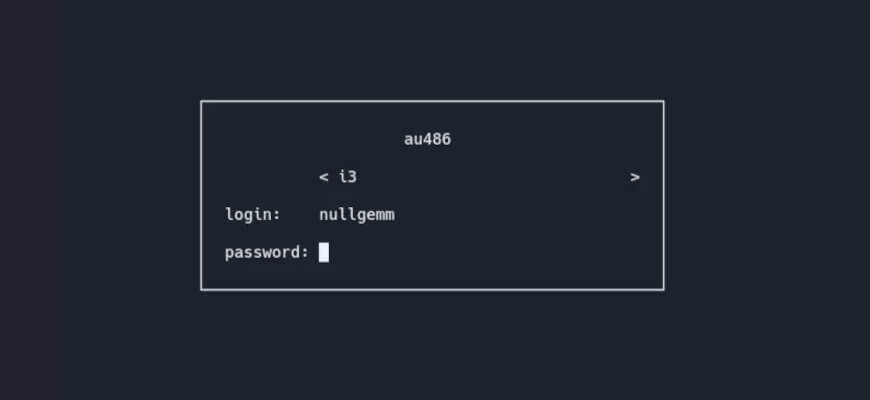
Task: Click the login: label
Action: 253,215
